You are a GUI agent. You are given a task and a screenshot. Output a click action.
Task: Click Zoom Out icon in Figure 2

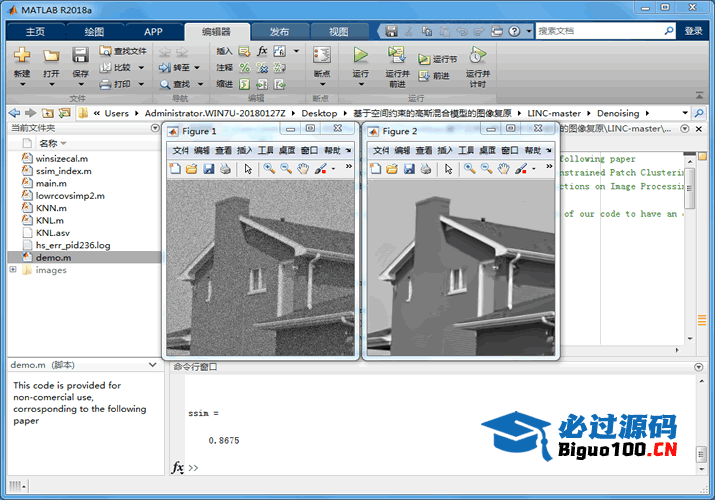tap(487, 169)
